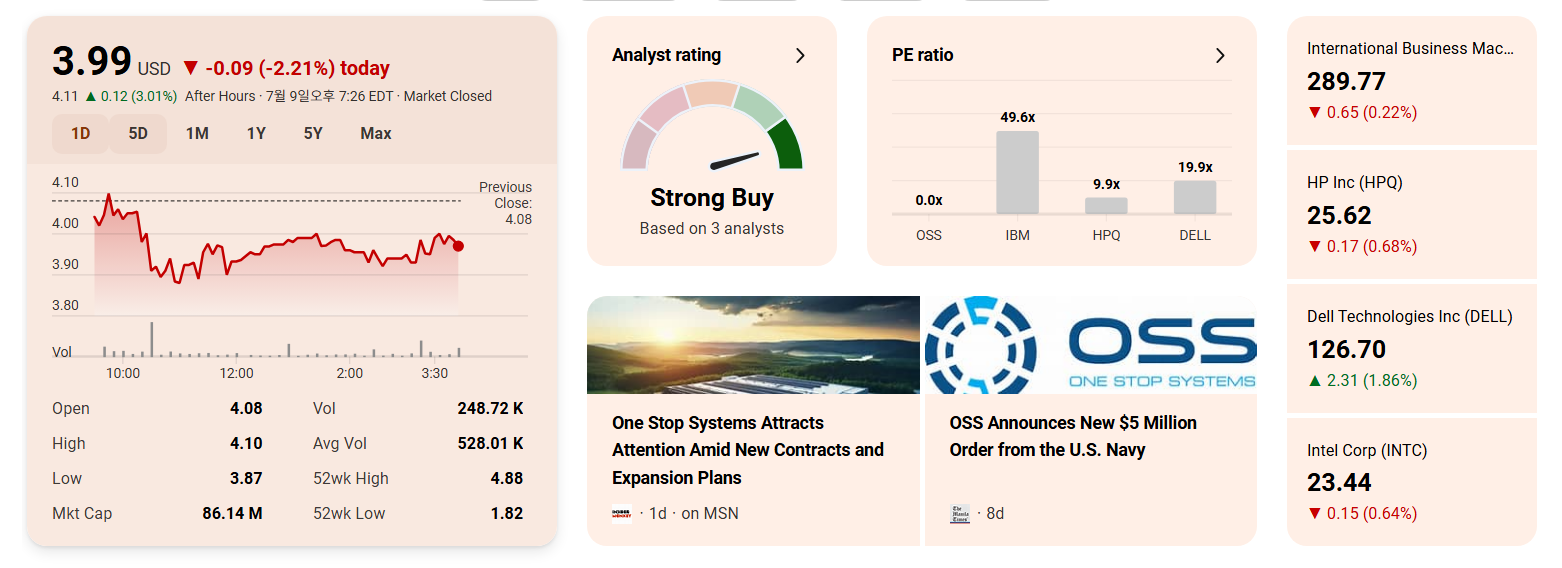Open PE ratio details chevron
The width and height of the screenshot is (1562, 568).
[1220, 56]
